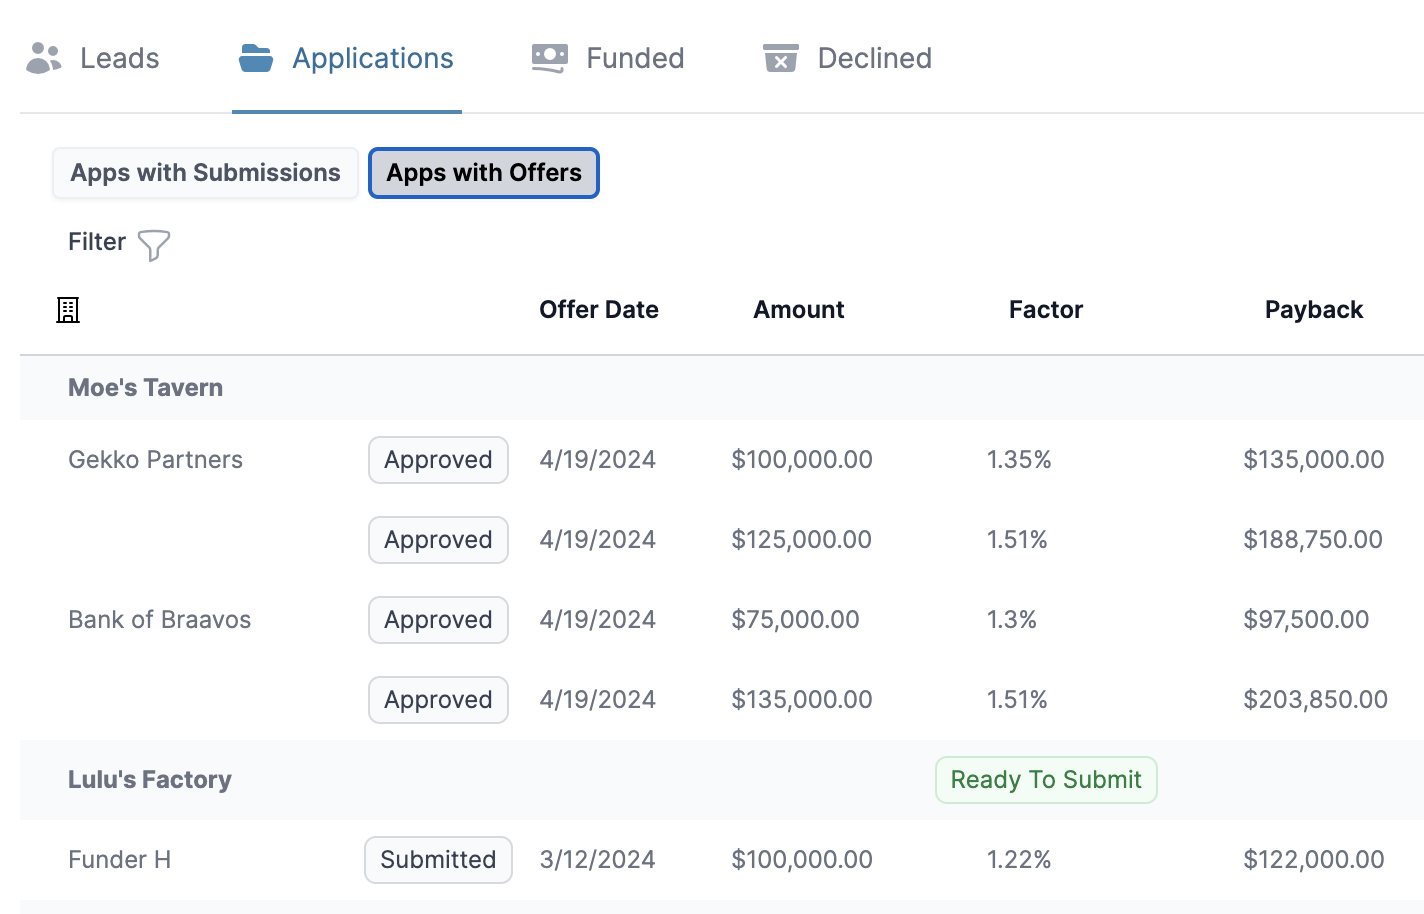The image size is (1424, 914).
Task: Click Submitted status for Funder H
Action: coord(438,860)
